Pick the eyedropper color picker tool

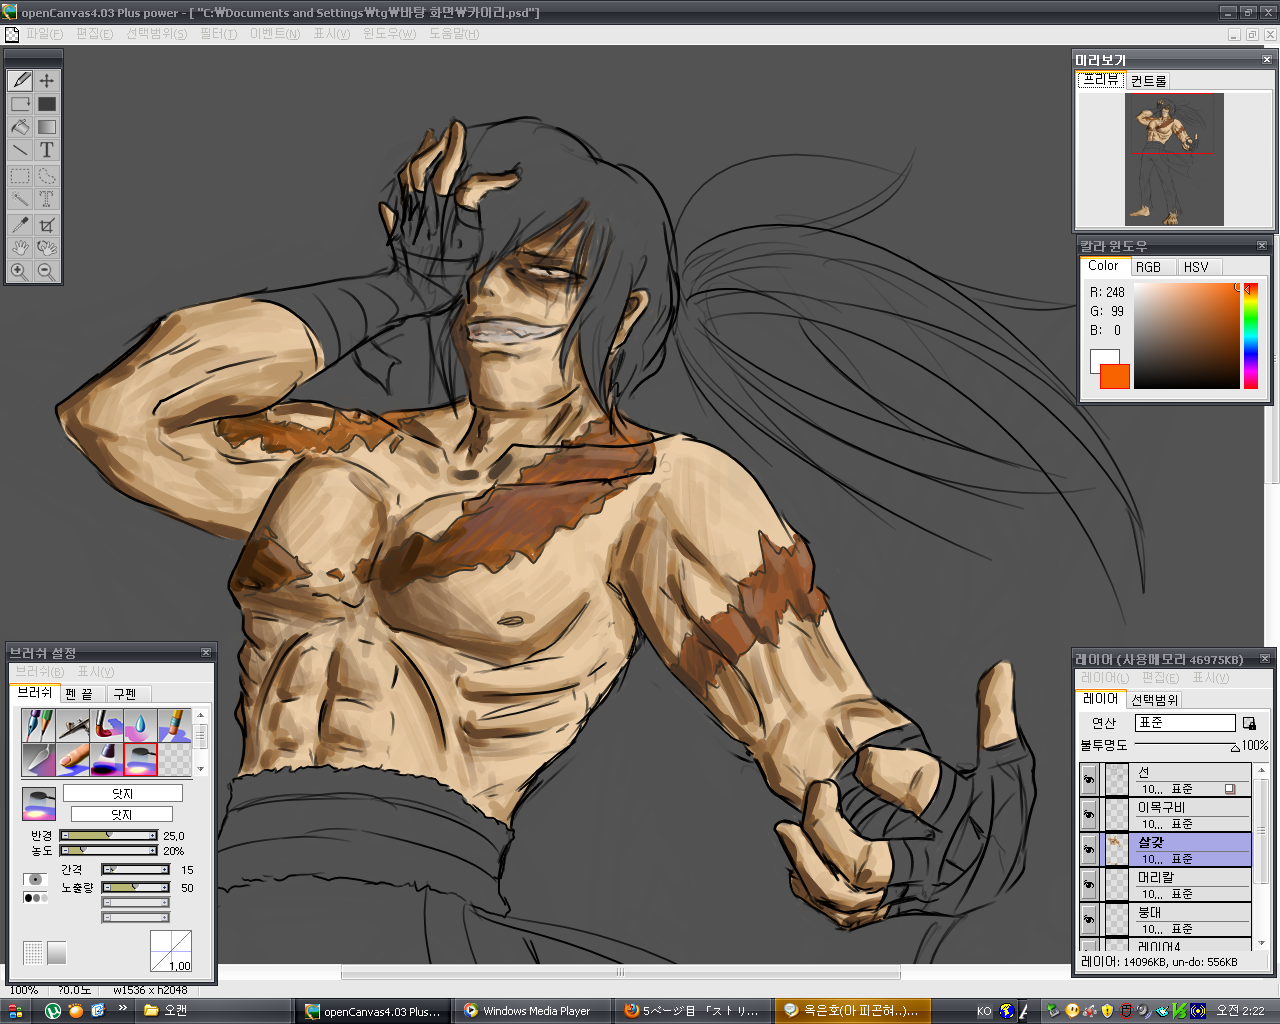tap(20, 225)
